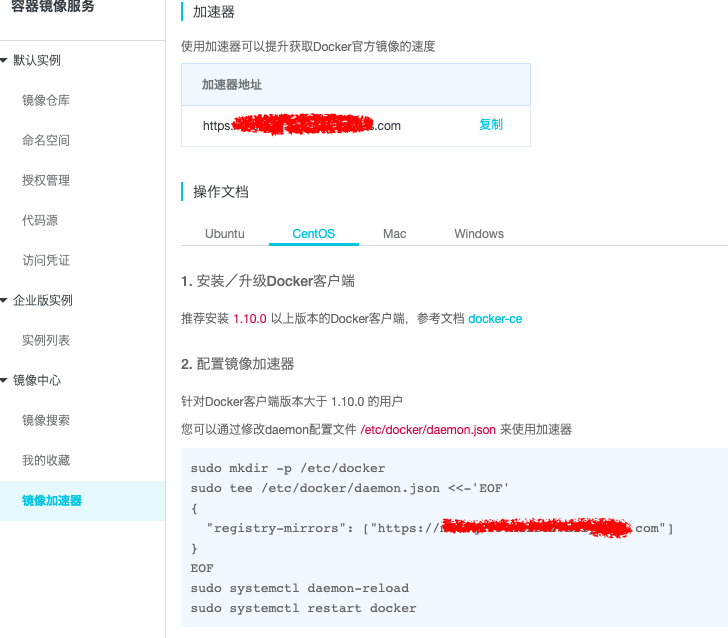Go to 镜像搜索 in the sidebar
The height and width of the screenshot is (638, 728).
click(46, 420)
